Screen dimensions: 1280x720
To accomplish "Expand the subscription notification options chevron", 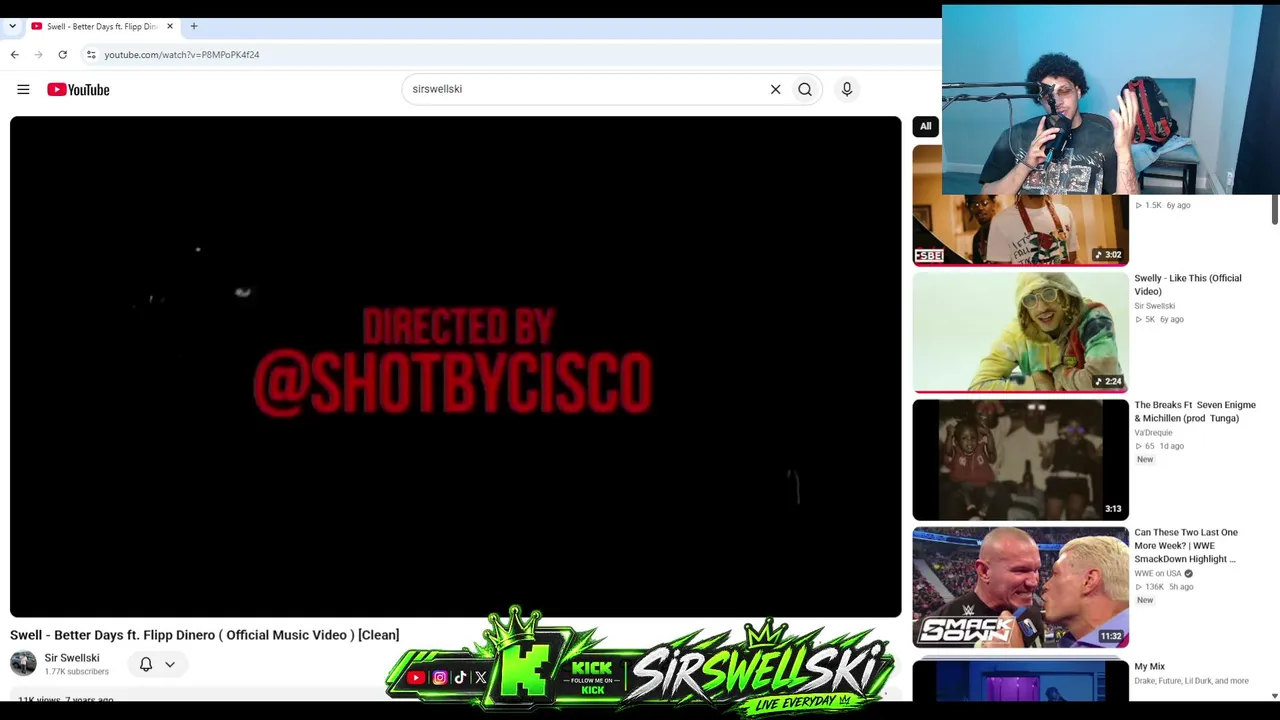I will pos(170,664).
